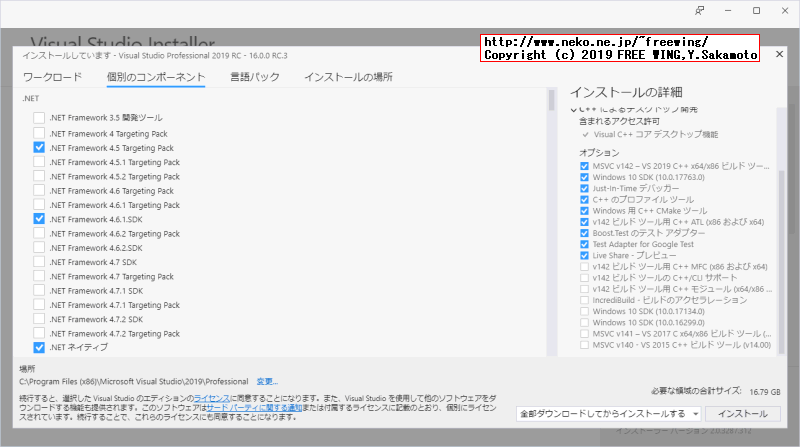Enable .NET Framework 4.7.1 SDK
Image resolution: width=800 pixels, height=447 pixels.
coord(39,290)
